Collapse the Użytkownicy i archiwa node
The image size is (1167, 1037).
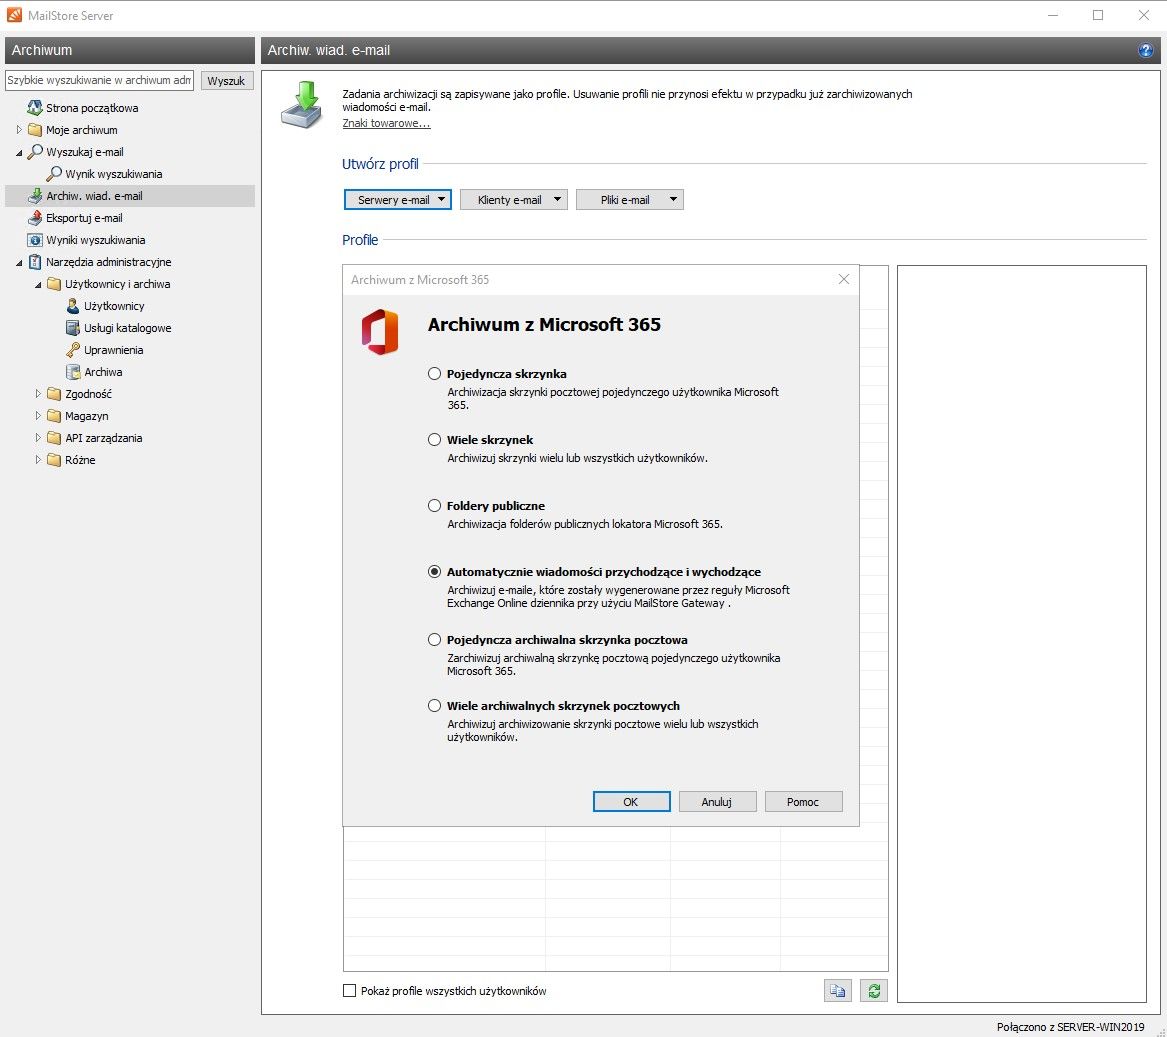point(38,284)
